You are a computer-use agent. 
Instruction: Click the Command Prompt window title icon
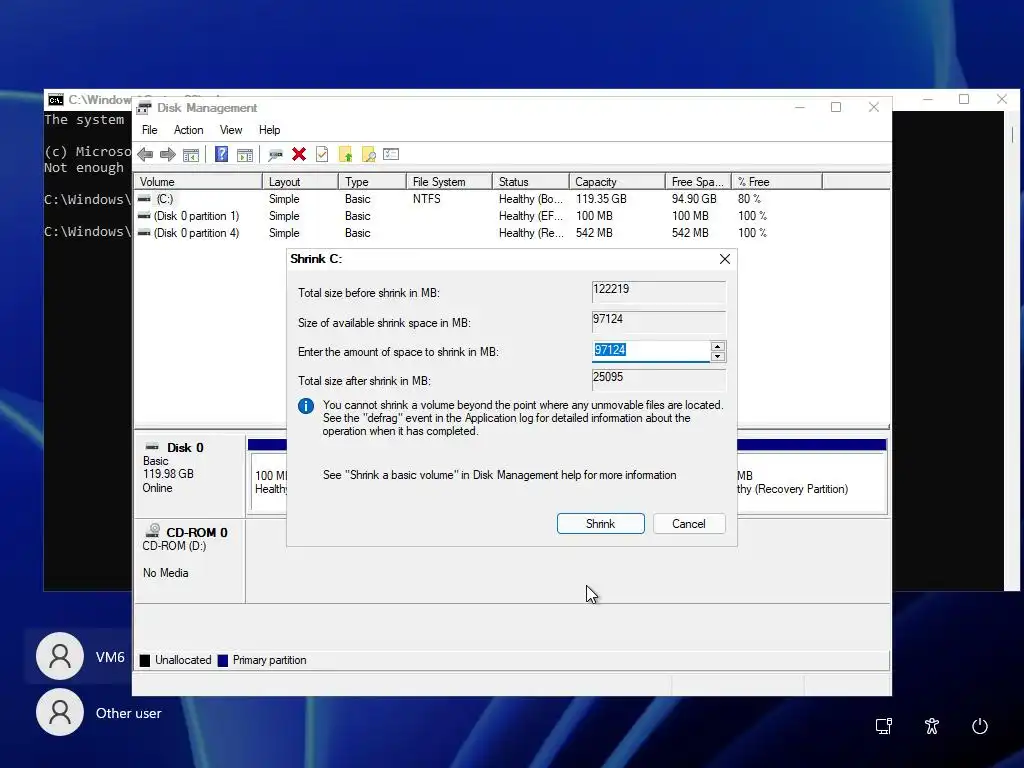pos(56,99)
